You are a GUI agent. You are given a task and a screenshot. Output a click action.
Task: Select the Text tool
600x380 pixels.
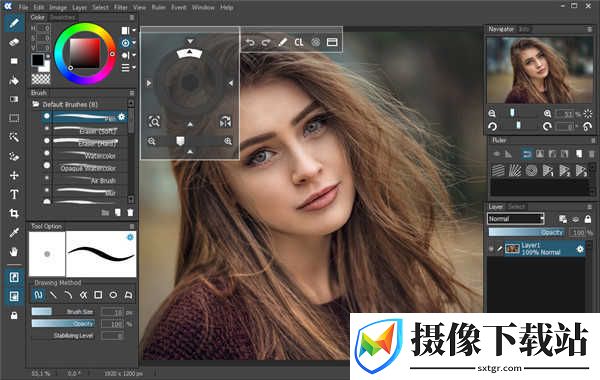pyautogui.click(x=14, y=194)
